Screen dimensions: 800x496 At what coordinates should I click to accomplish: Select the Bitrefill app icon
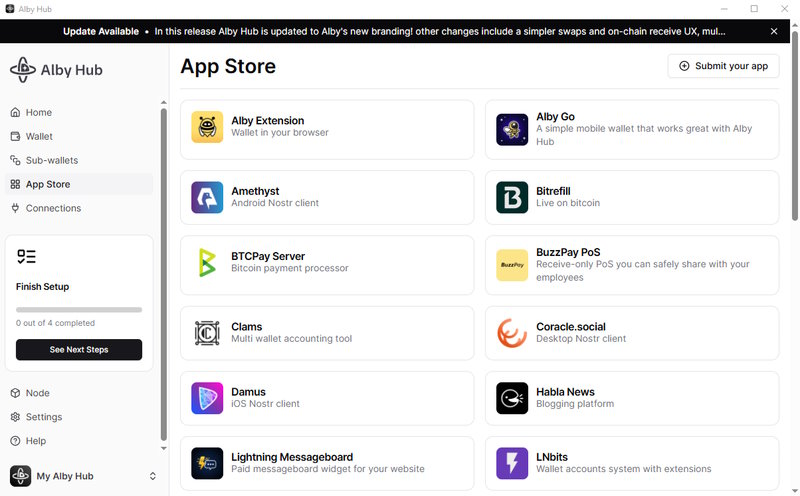(x=512, y=197)
